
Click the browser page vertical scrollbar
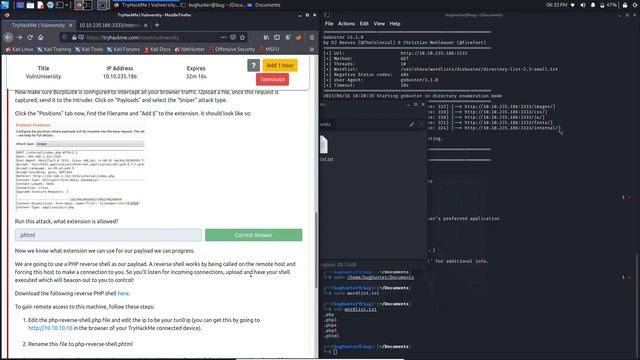click(x=316, y=250)
